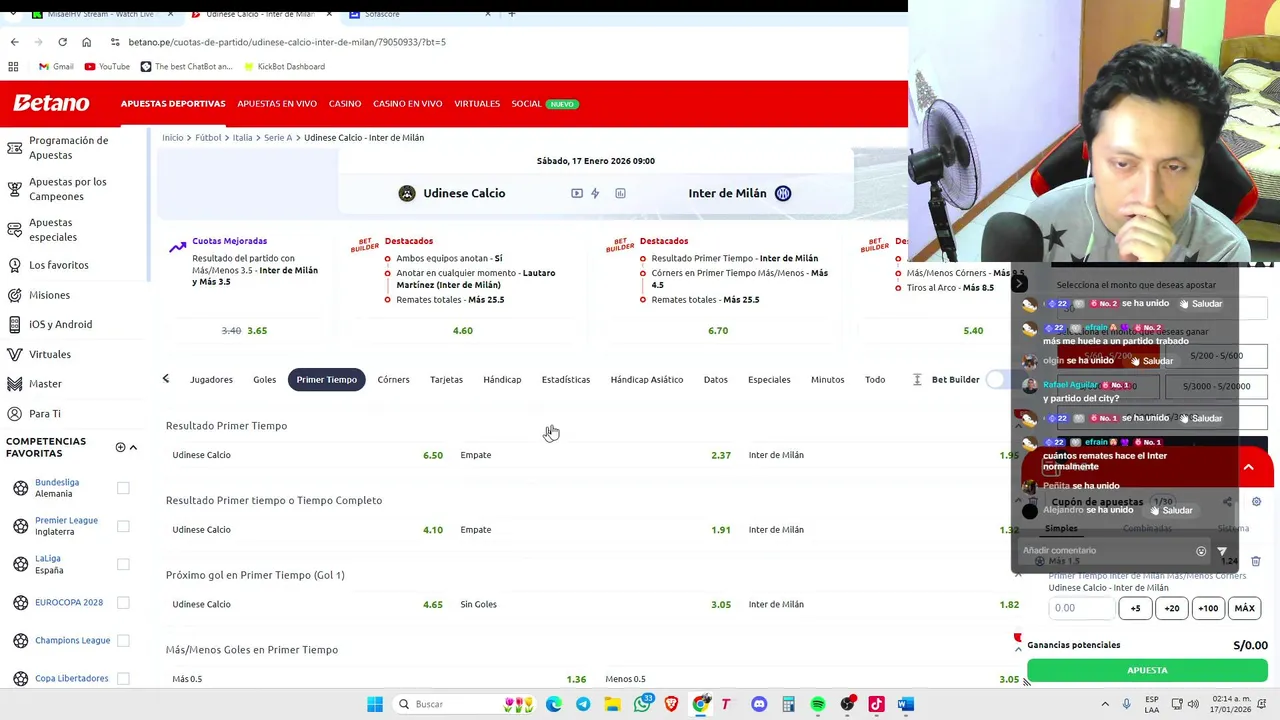Bet on Udinese Calcio first half 6.50
The width and height of the screenshot is (1280, 720).
pyautogui.click(x=307, y=455)
